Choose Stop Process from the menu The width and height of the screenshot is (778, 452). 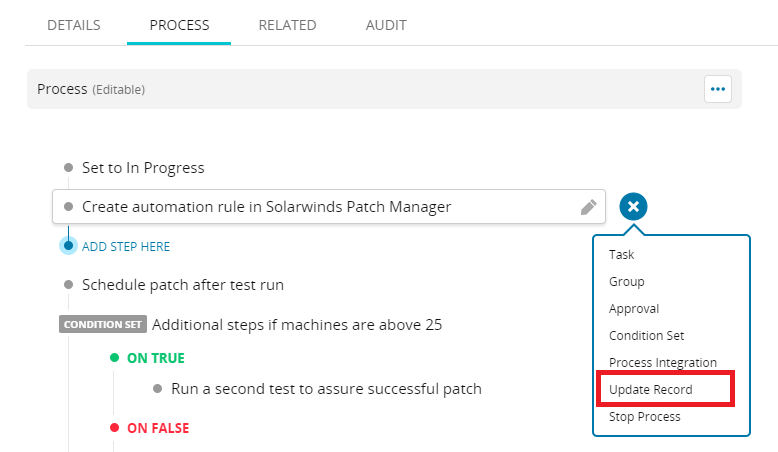644,417
